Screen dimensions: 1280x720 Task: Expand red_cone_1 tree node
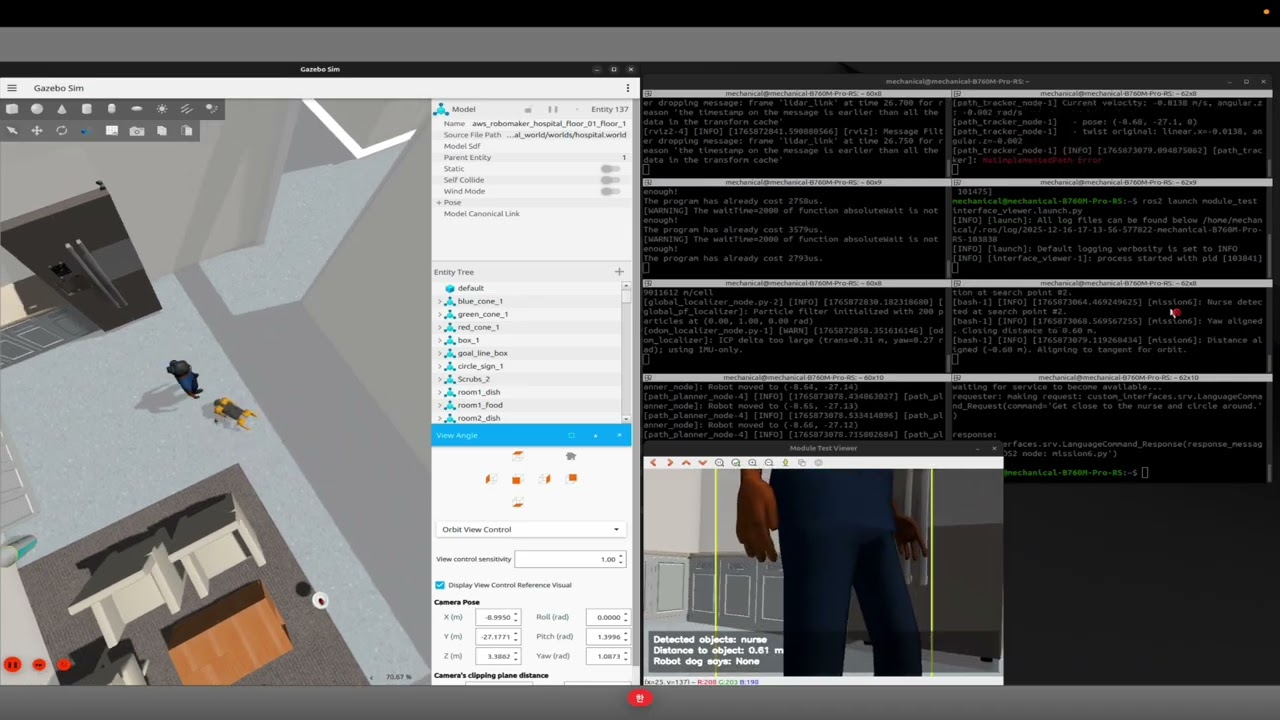click(440, 327)
